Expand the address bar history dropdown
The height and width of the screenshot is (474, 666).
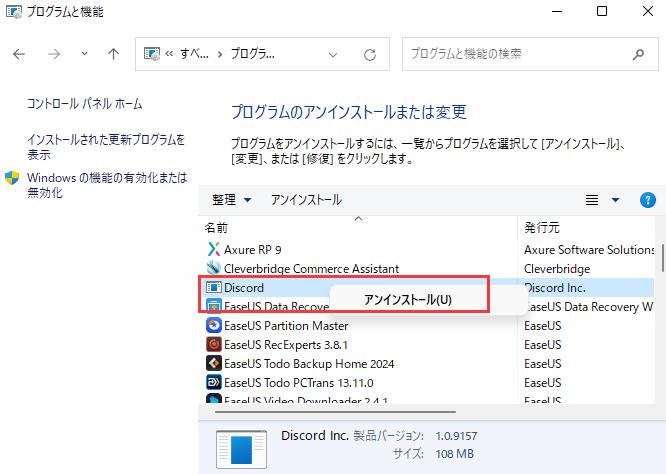tap(333, 55)
